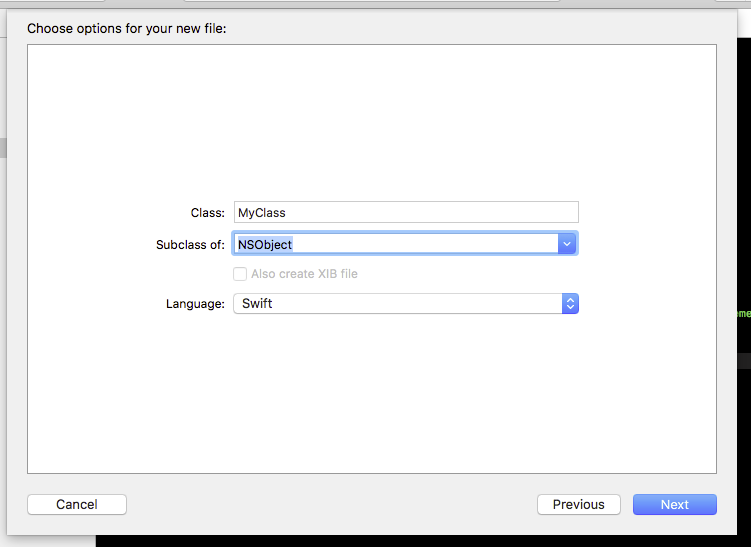Image resolution: width=751 pixels, height=547 pixels.
Task: Click the green text at right window edge
Action: (744, 314)
